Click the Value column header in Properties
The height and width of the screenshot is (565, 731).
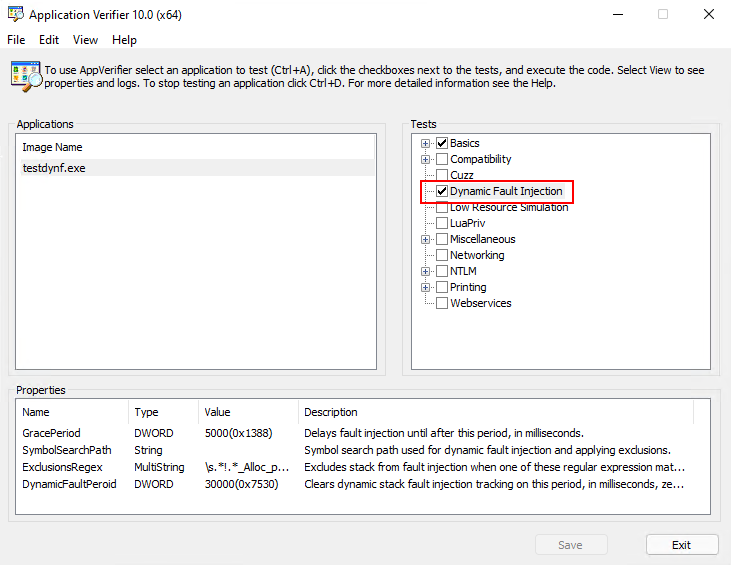coord(248,412)
